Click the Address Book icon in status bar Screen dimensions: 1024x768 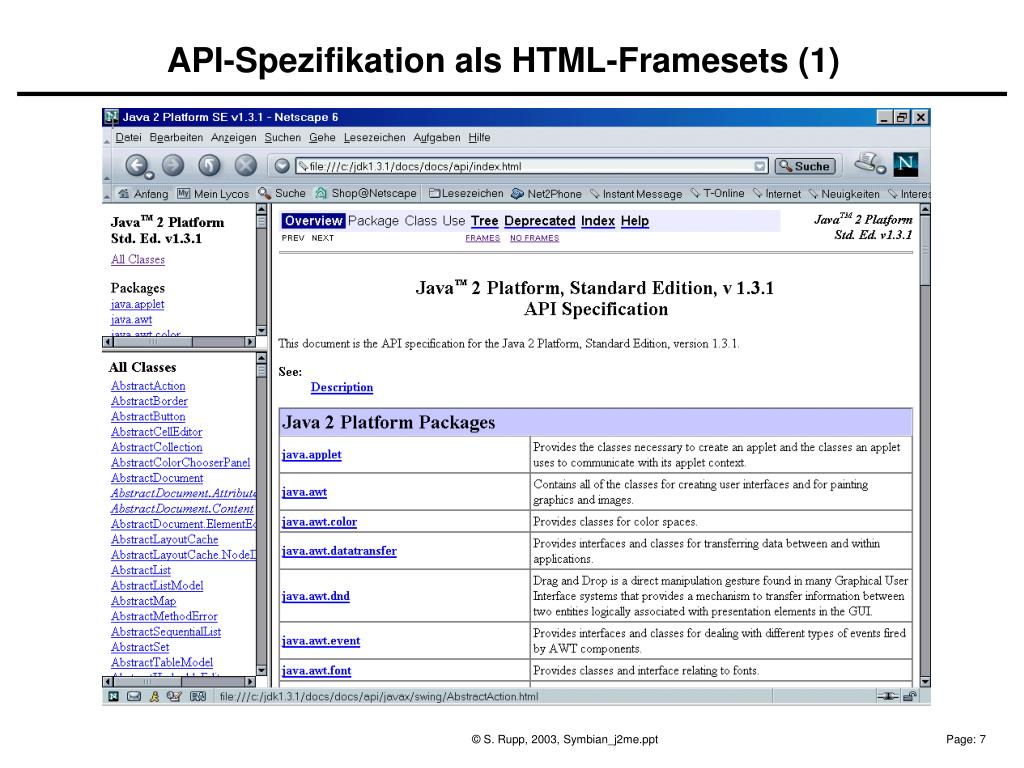[x=198, y=697]
